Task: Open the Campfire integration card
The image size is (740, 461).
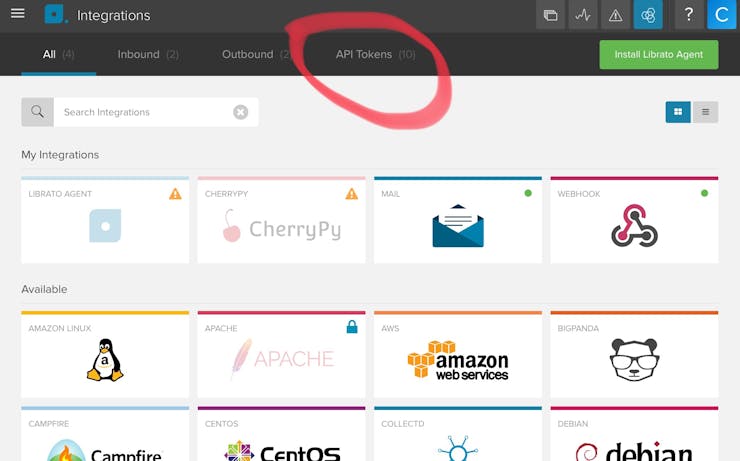Action: [105, 434]
